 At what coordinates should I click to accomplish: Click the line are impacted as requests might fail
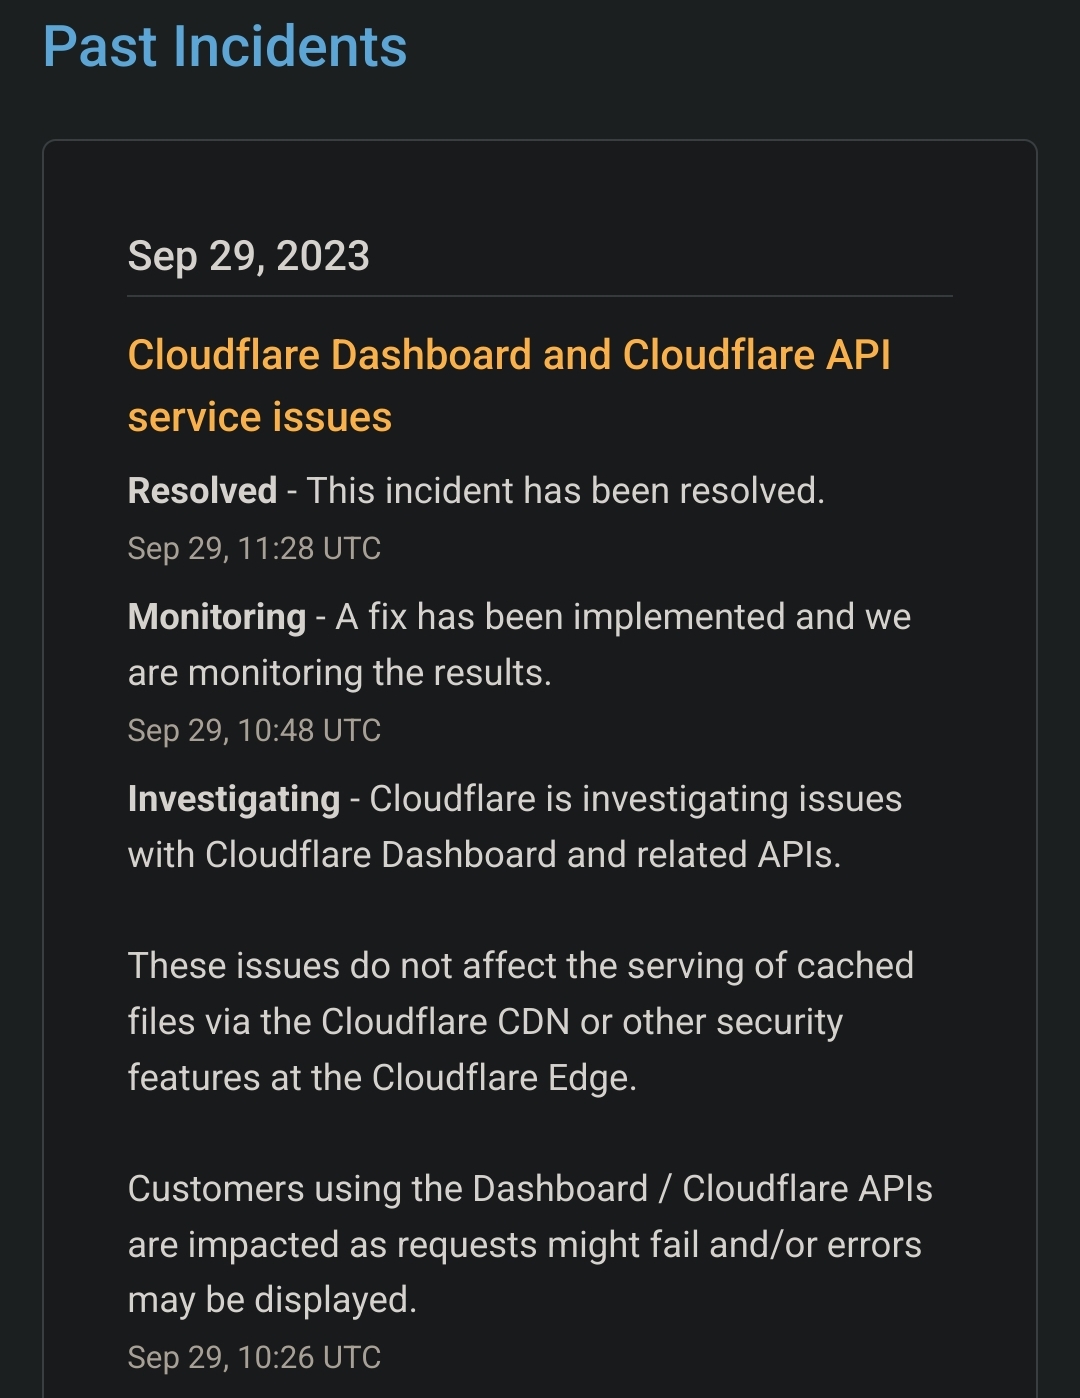pos(525,1245)
